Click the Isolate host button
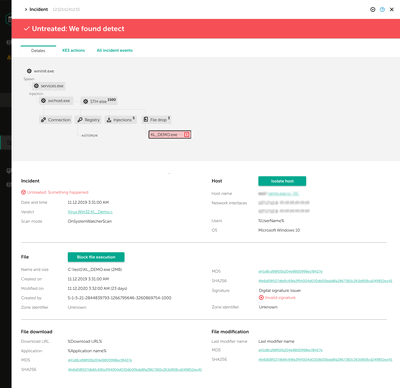Image resolution: width=400 pixels, height=388 pixels. (x=282, y=181)
